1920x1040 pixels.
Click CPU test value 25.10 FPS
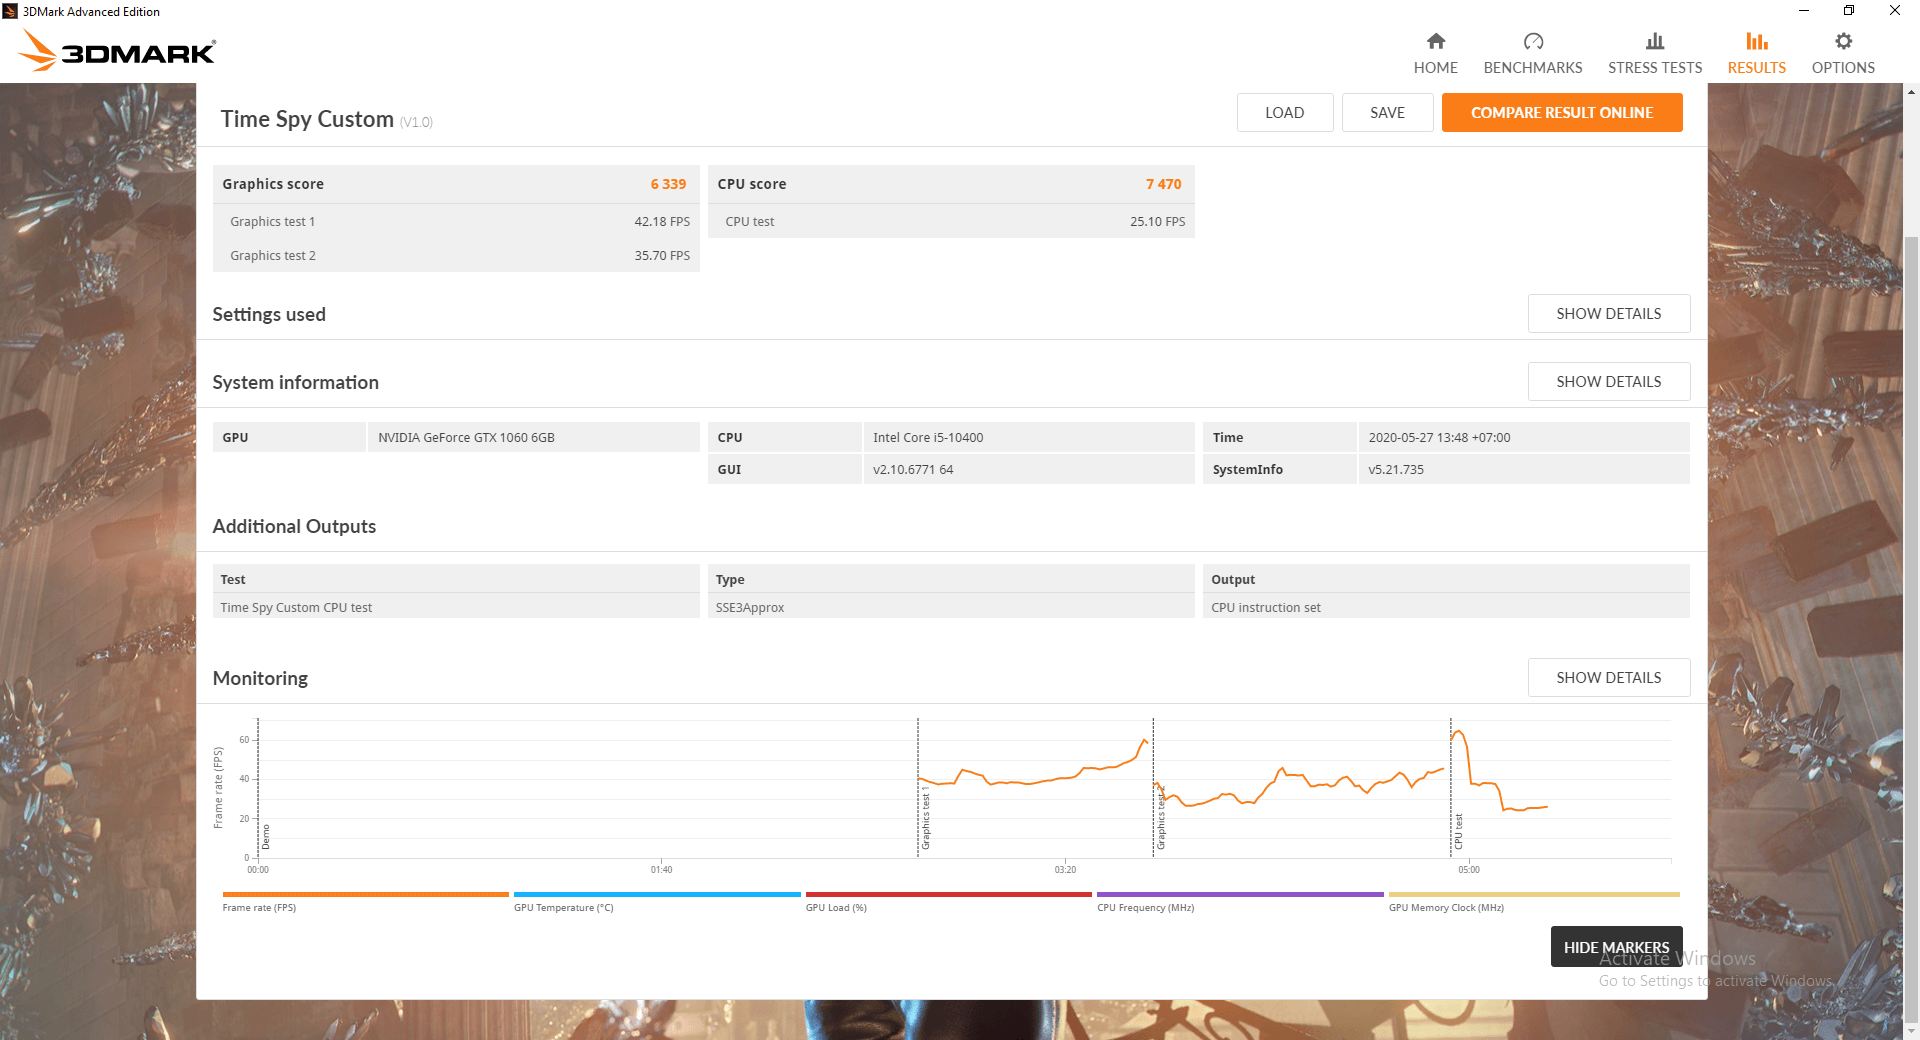pos(1157,222)
